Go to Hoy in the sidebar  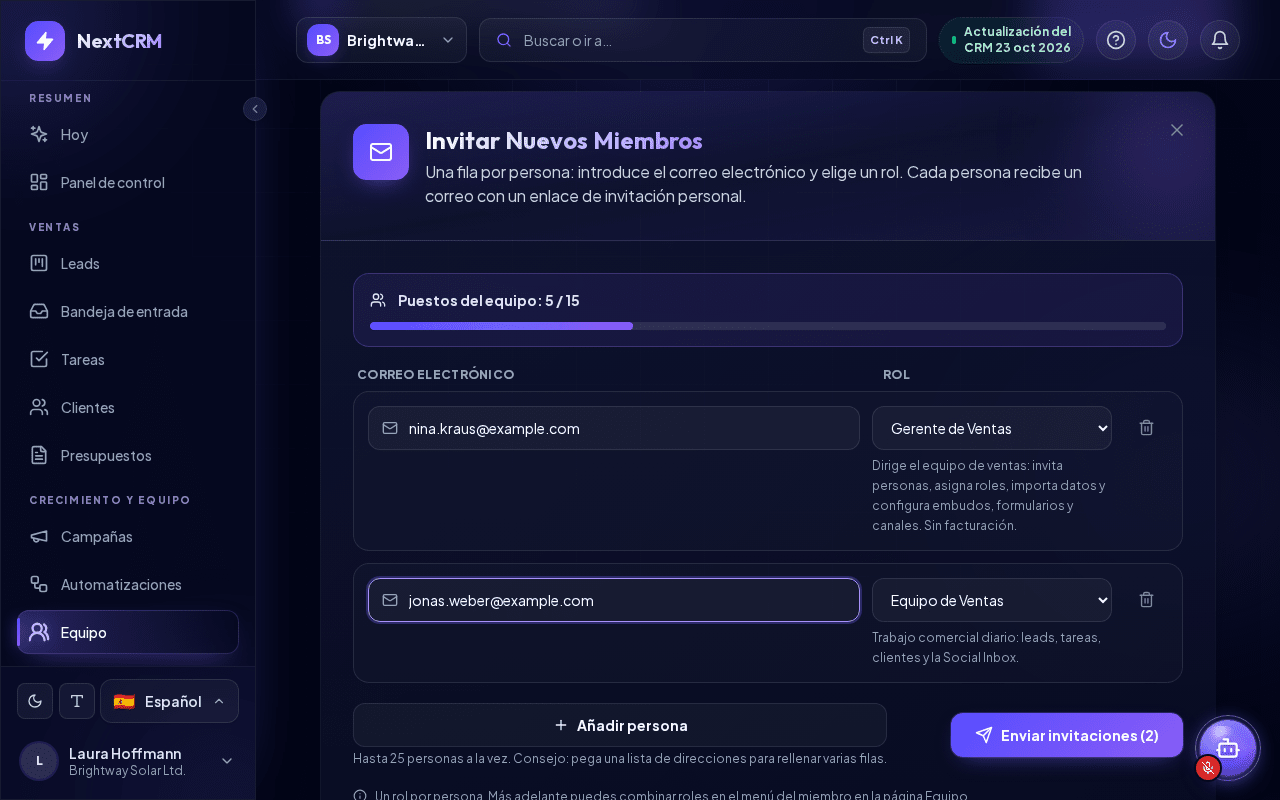coord(128,134)
